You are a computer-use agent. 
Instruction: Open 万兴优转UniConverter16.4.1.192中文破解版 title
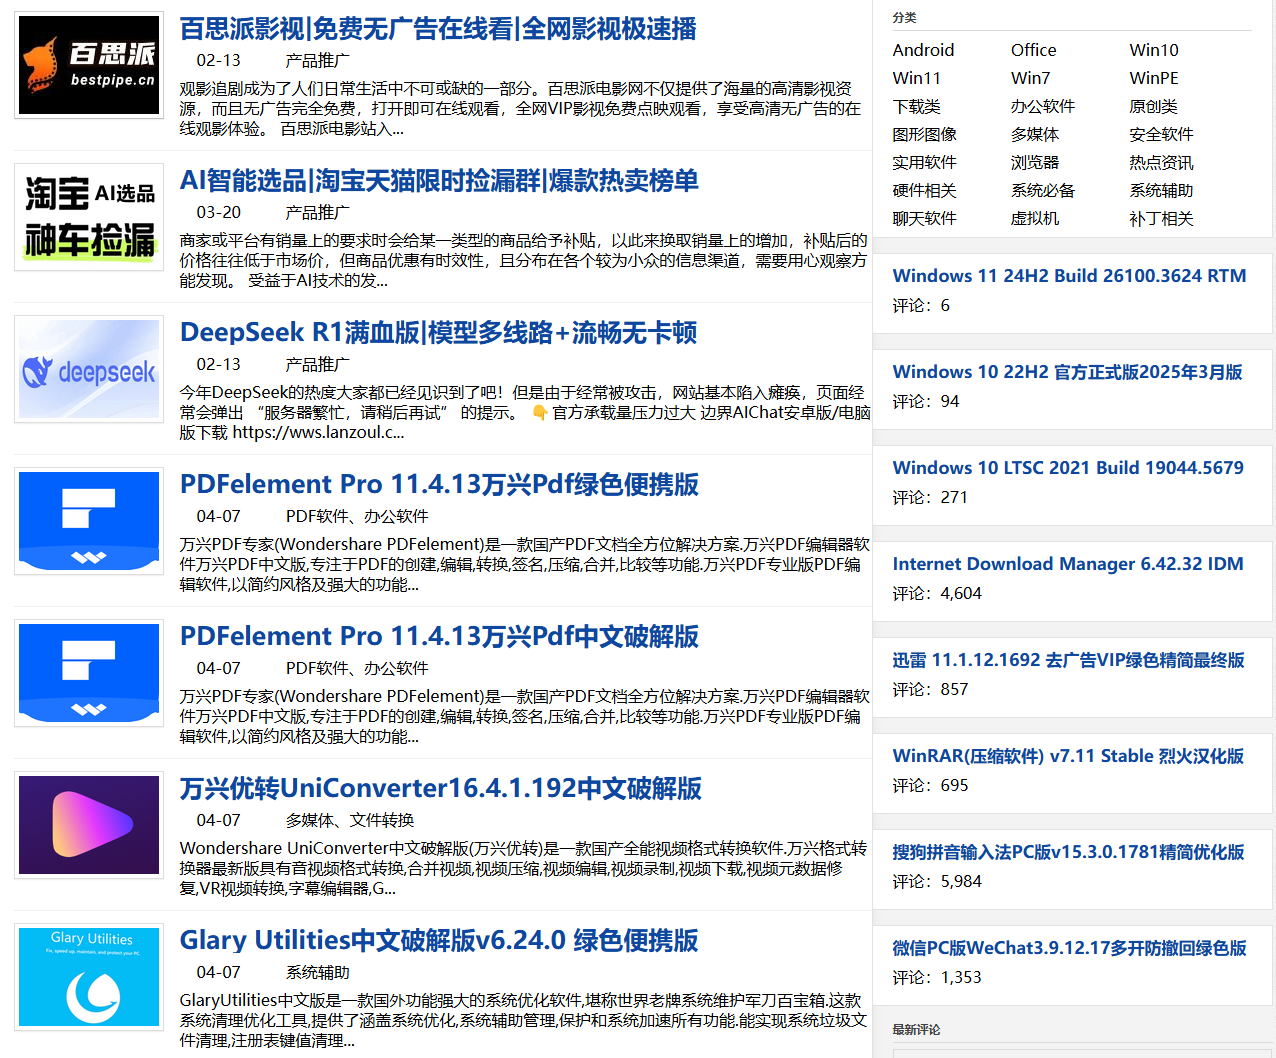[x=441, y=789]
